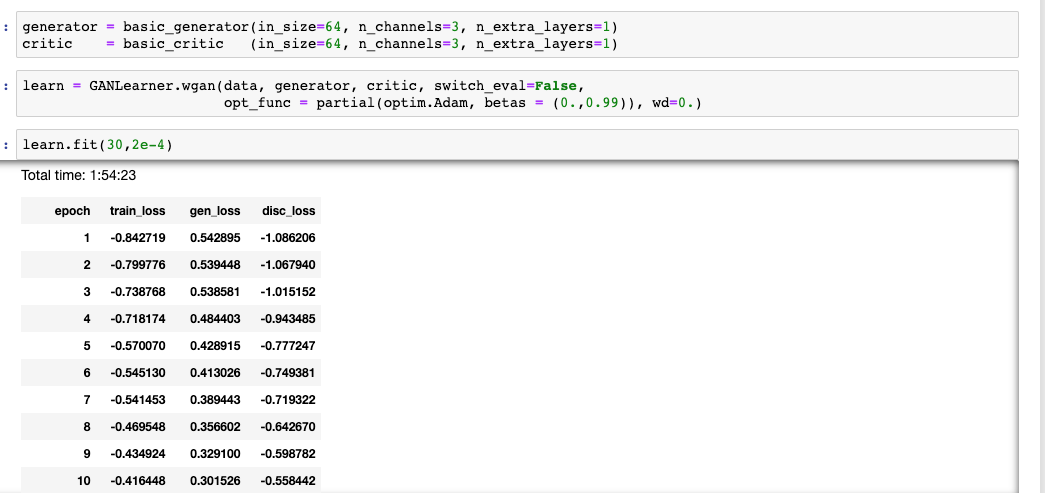This screenshot has width=1045, height=493.
Task: Select disc_loss value -0.777247
Action: [x=288, y=346]
